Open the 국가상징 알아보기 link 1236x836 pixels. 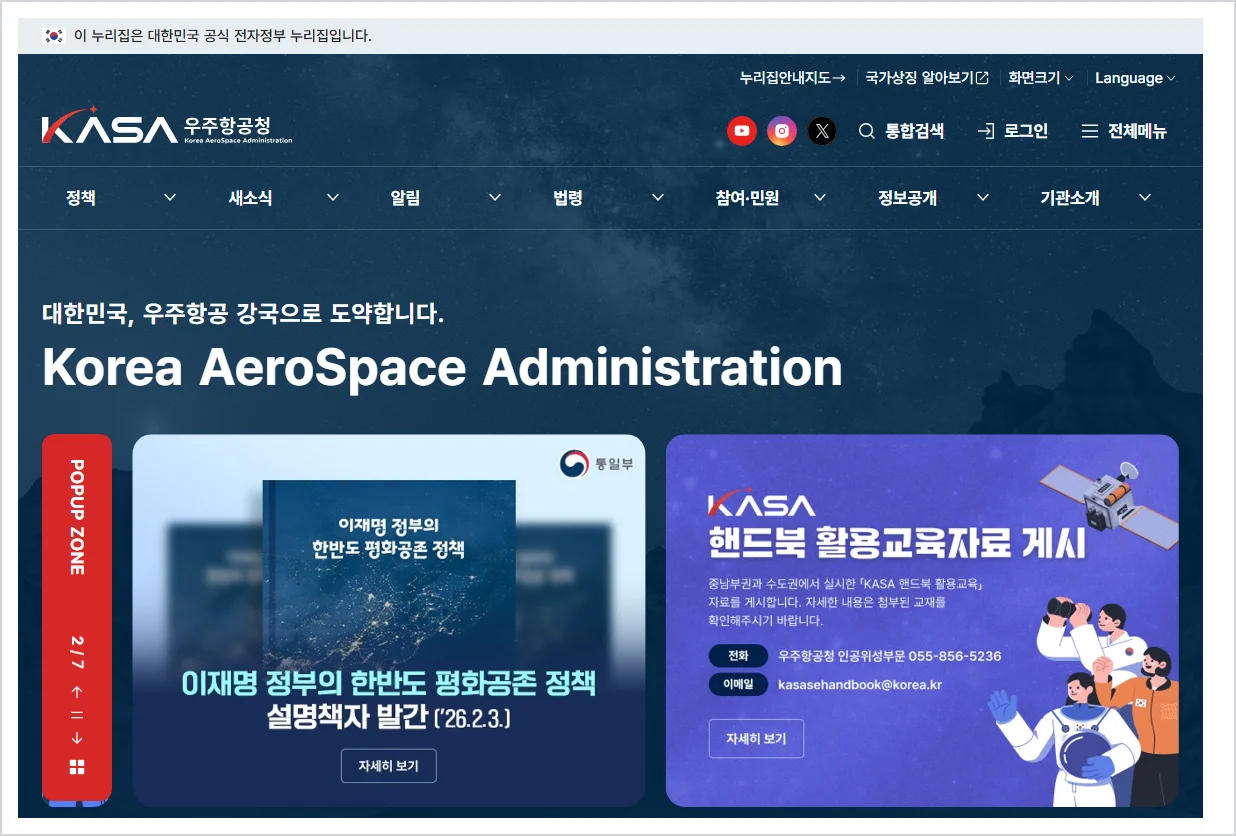927,78
